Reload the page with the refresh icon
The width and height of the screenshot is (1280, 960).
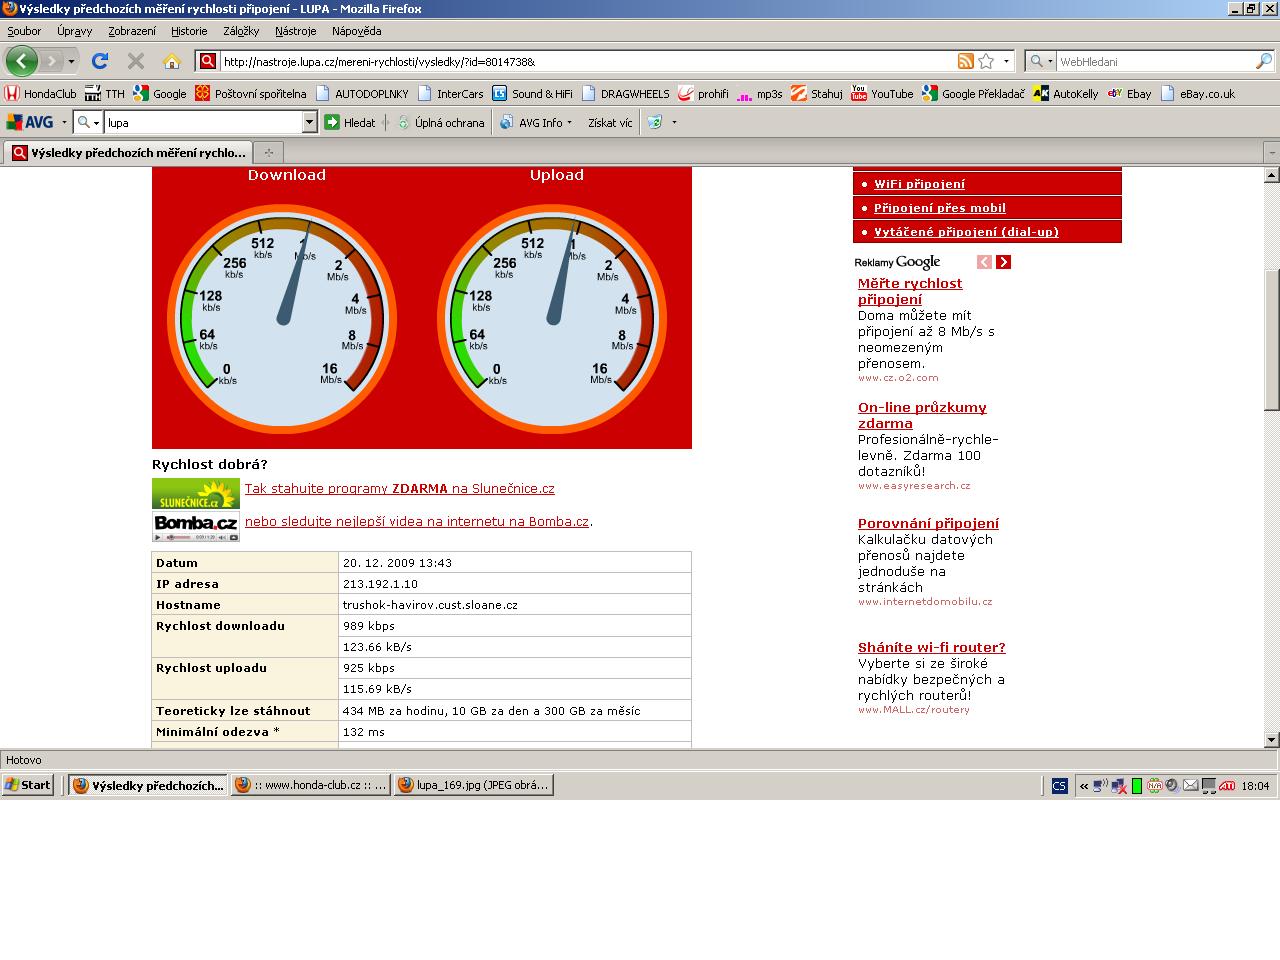coord(100,61)
